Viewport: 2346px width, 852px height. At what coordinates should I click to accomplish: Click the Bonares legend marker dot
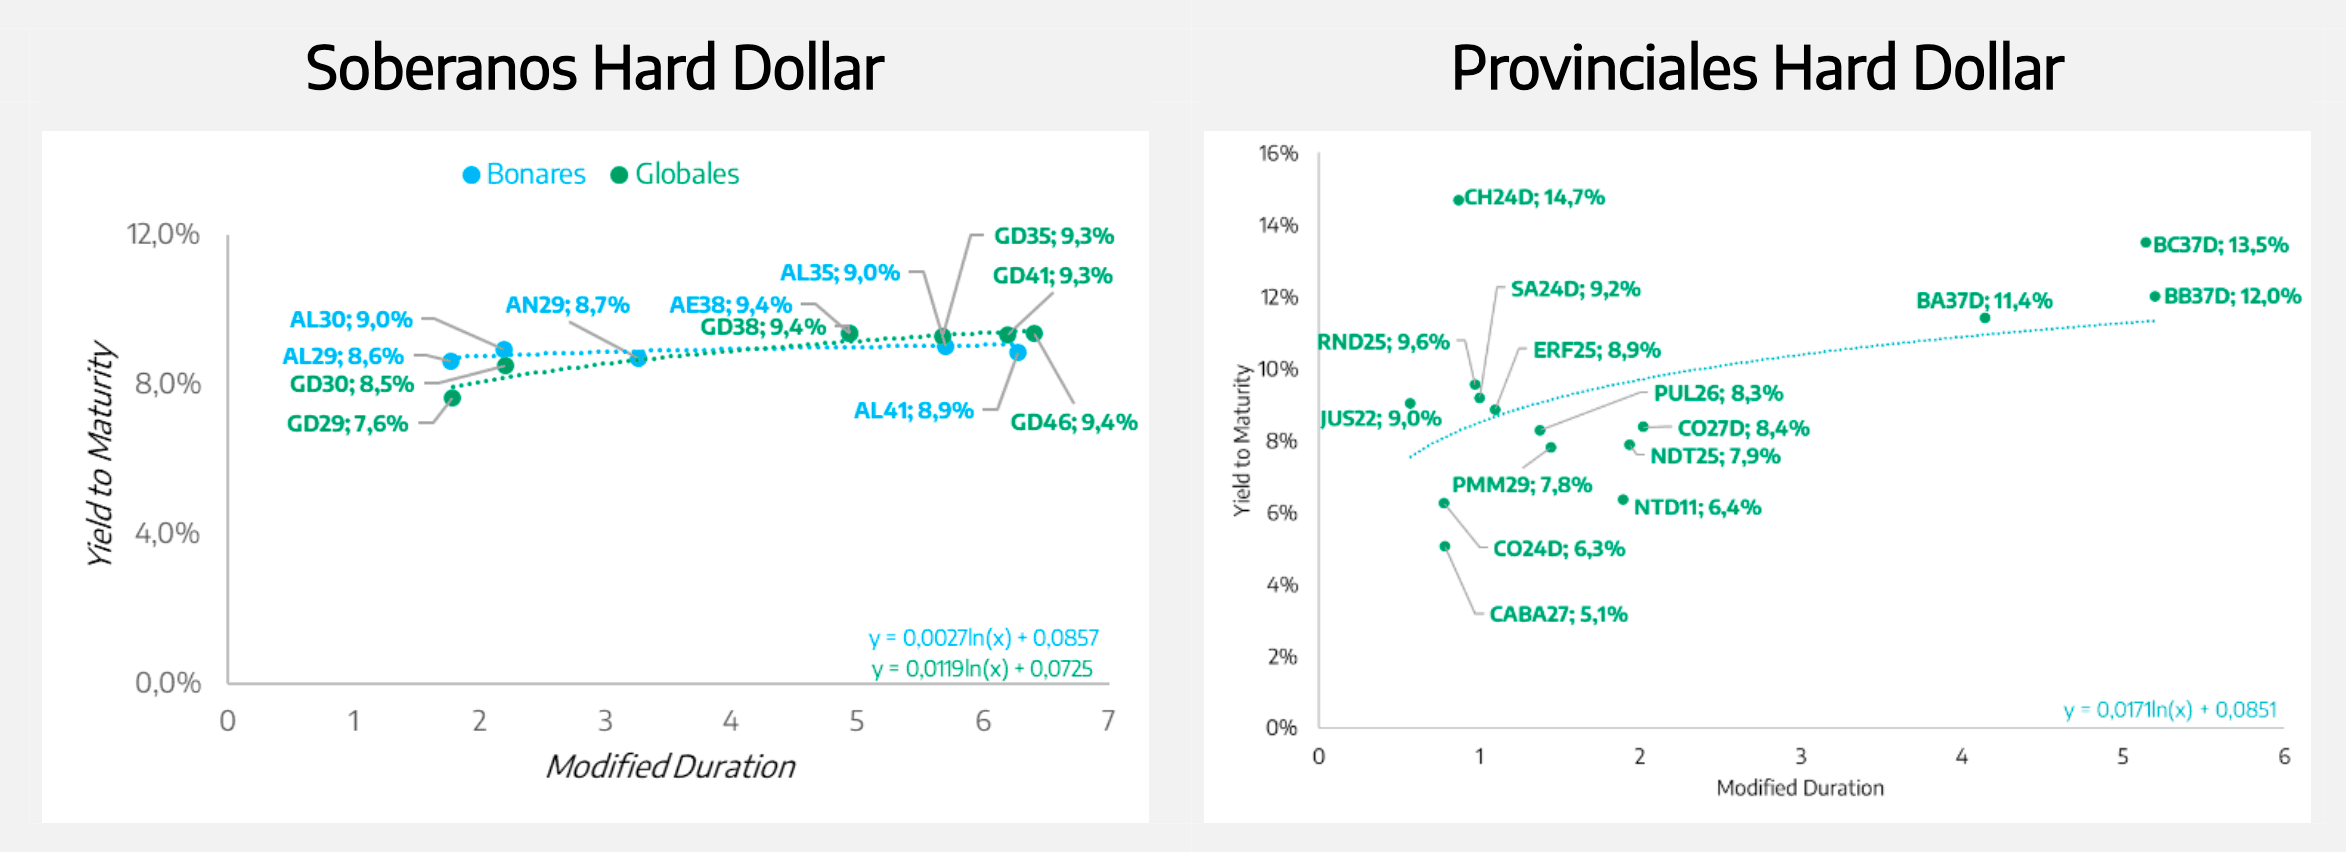pyautogui.click(x=471, y=175)
